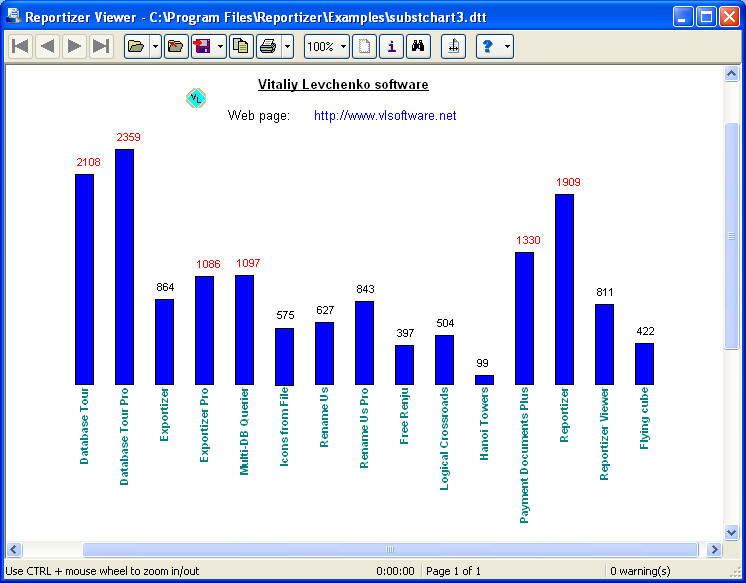Toggle the ruler/grid toolbar icon
Viewport: 746px width, 583px height.
pyautogui.click(x=453, y=47)
